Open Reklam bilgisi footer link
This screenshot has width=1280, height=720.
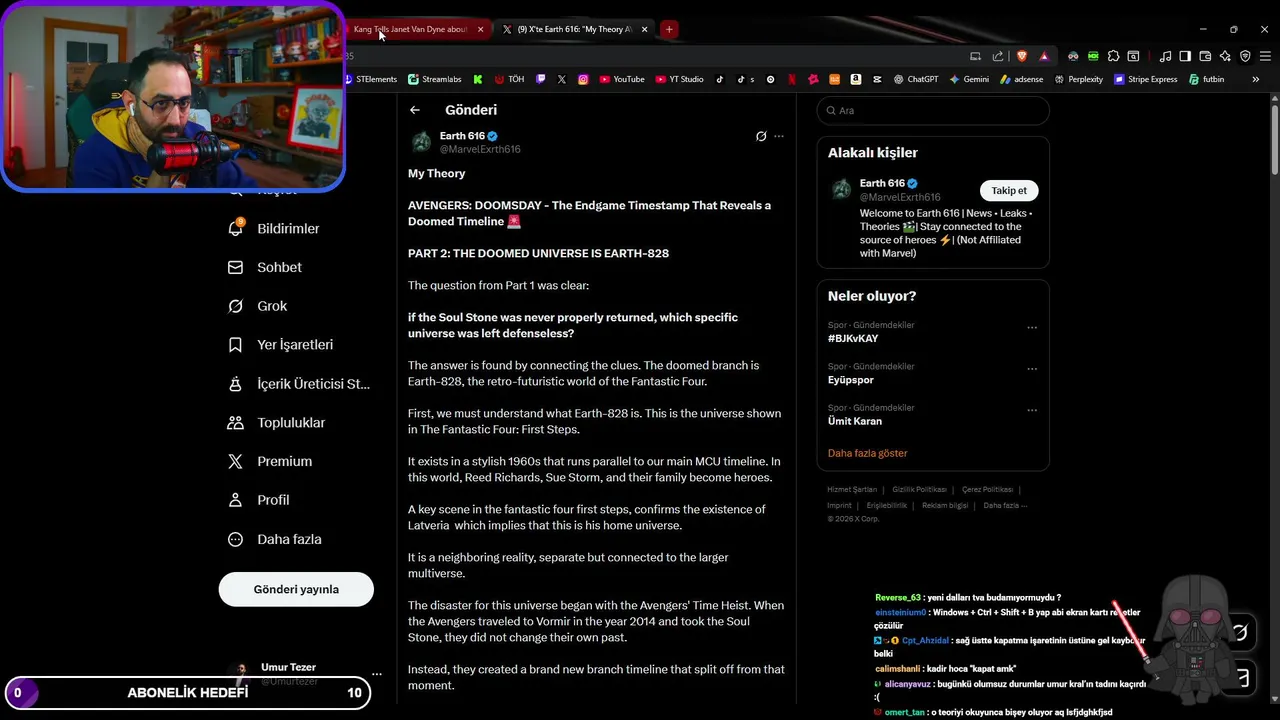point(945,505)
